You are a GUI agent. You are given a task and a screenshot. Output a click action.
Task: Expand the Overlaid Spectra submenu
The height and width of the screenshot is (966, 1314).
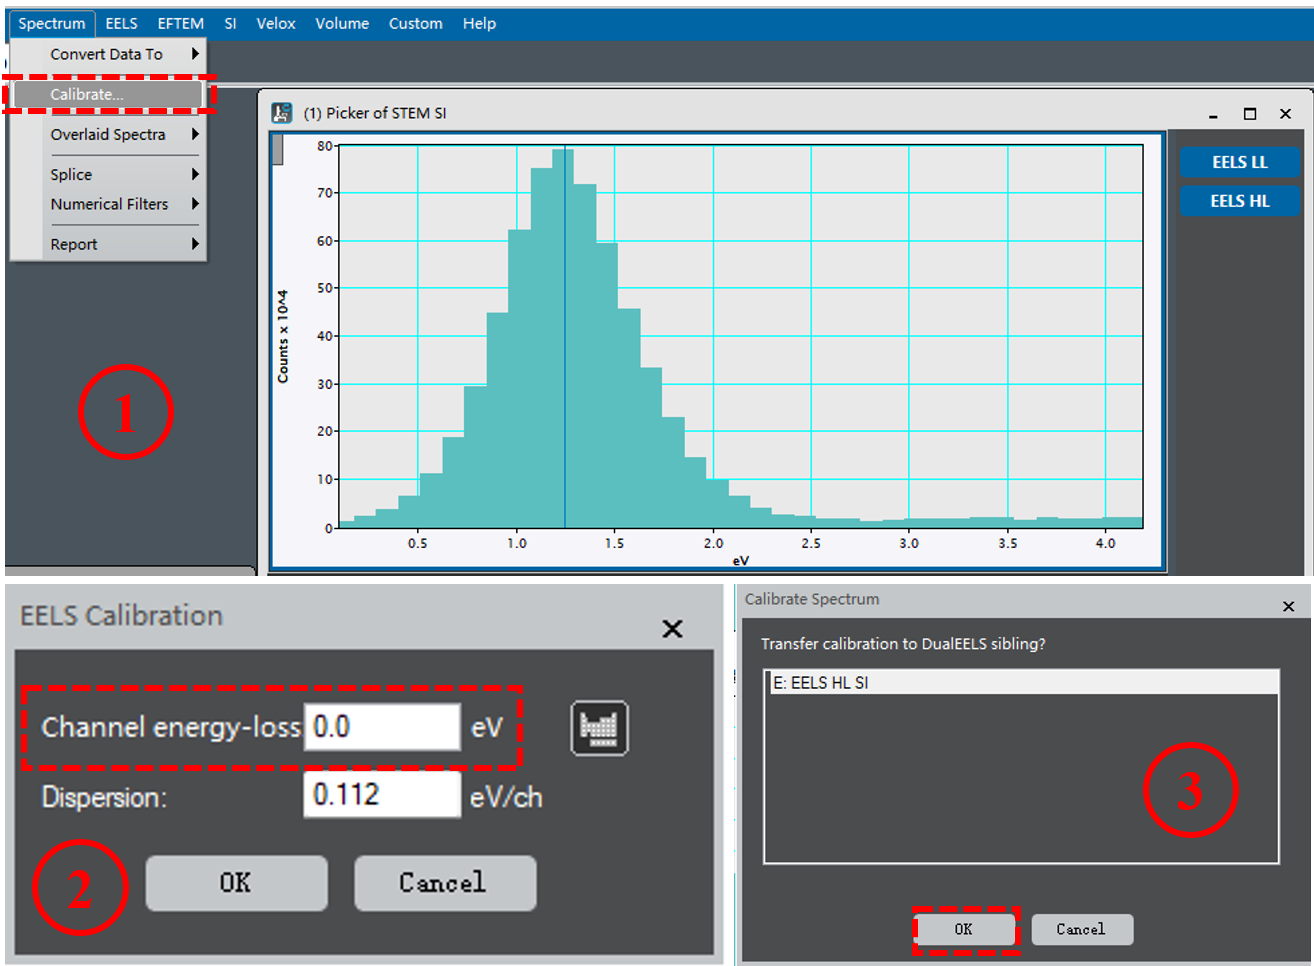tap(108, 134)
